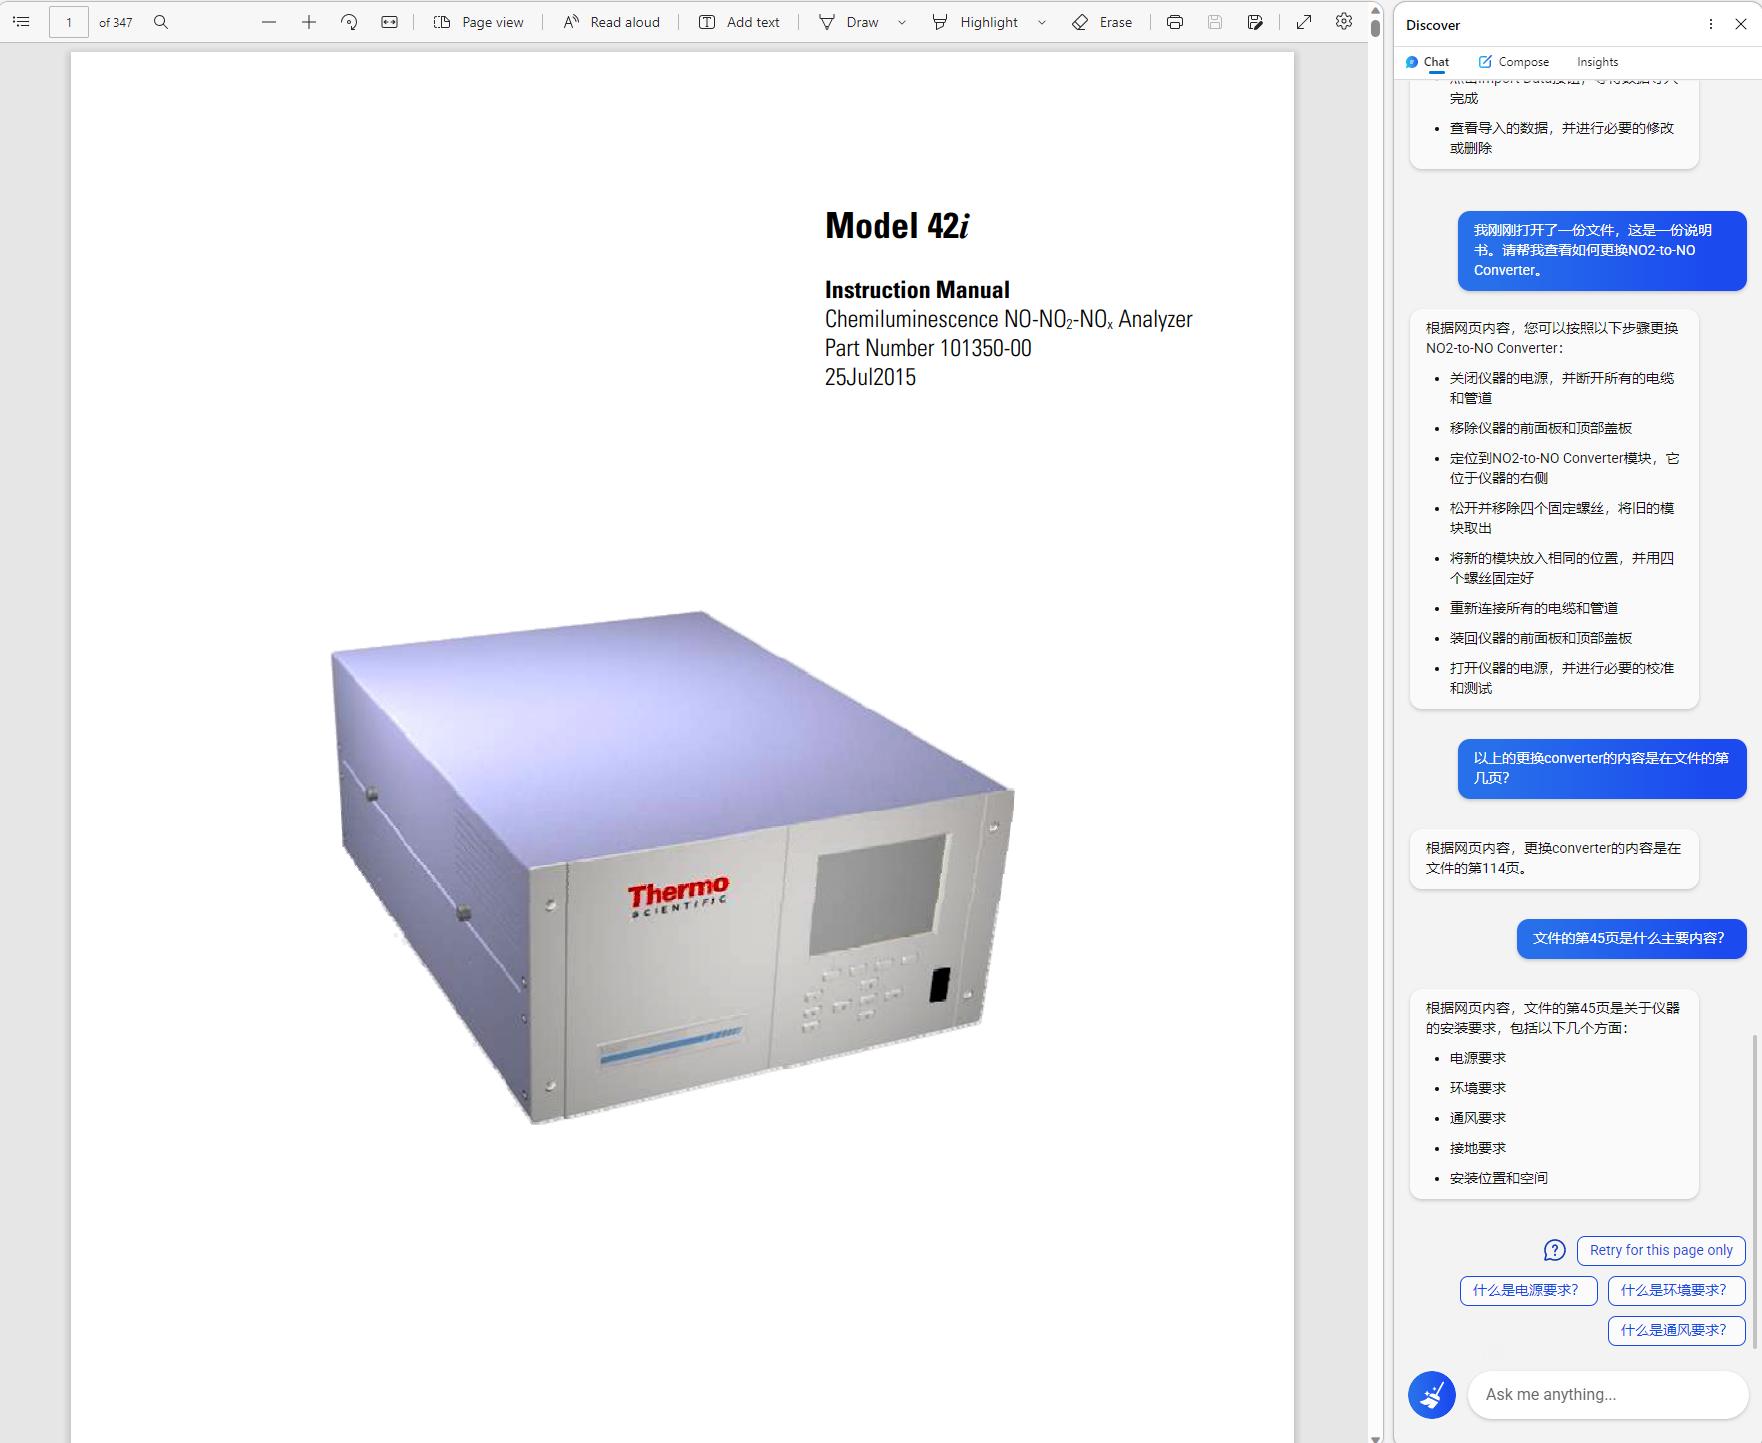Print the PDF document

(x=1174, y=21)
